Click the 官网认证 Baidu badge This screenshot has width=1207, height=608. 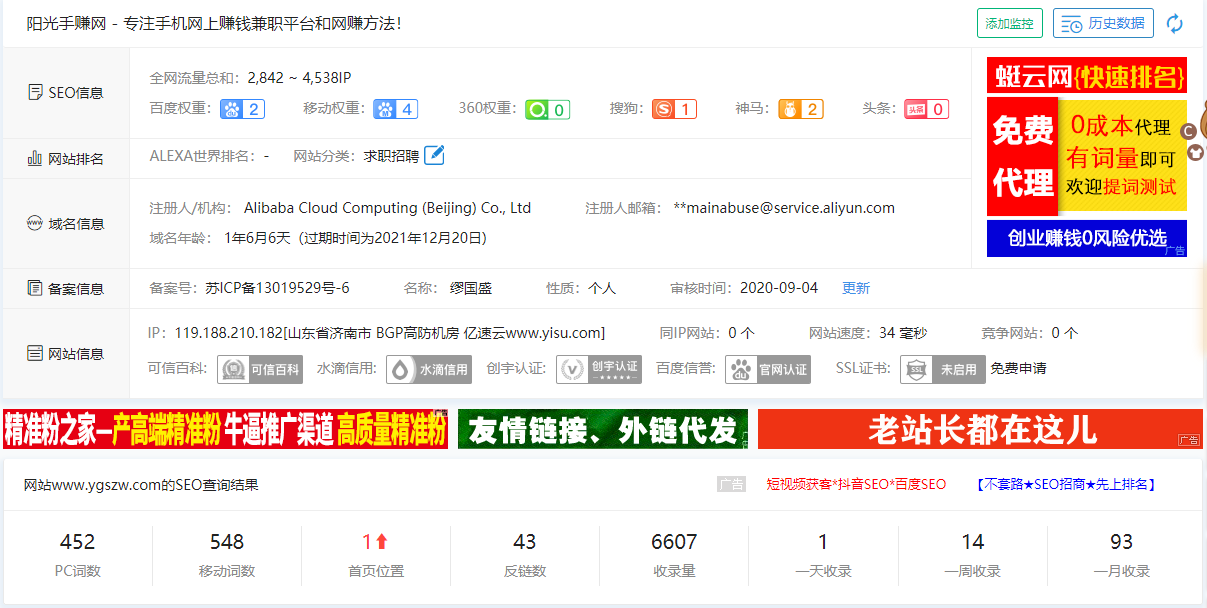point(768,369)
